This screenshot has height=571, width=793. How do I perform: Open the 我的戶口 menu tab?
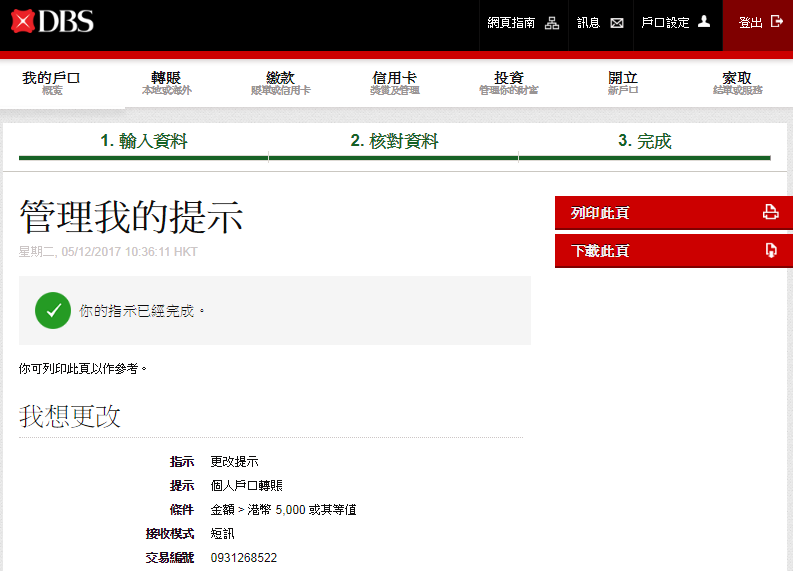(52, 83)
